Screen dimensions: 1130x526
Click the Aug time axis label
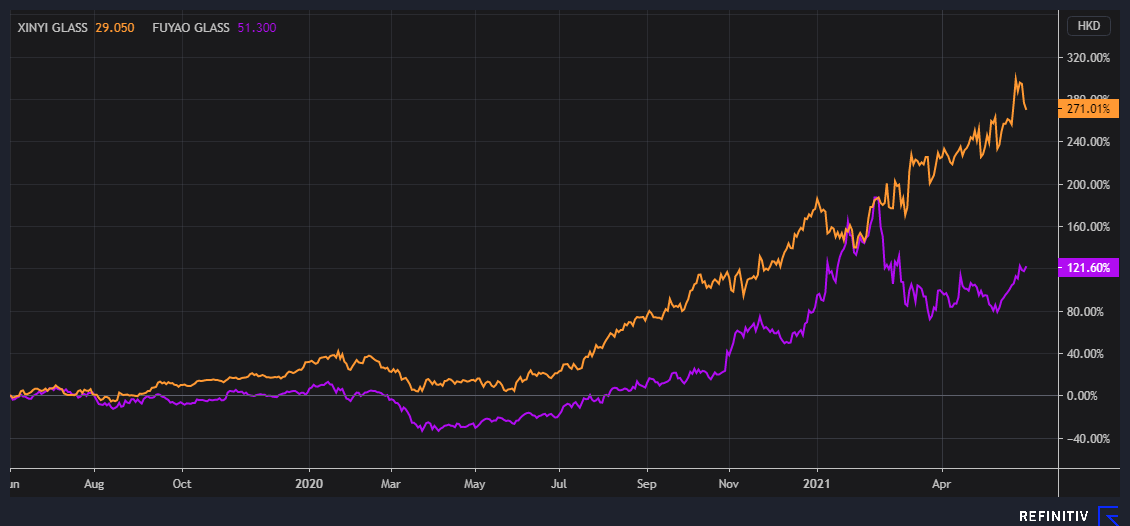(94, 486)
